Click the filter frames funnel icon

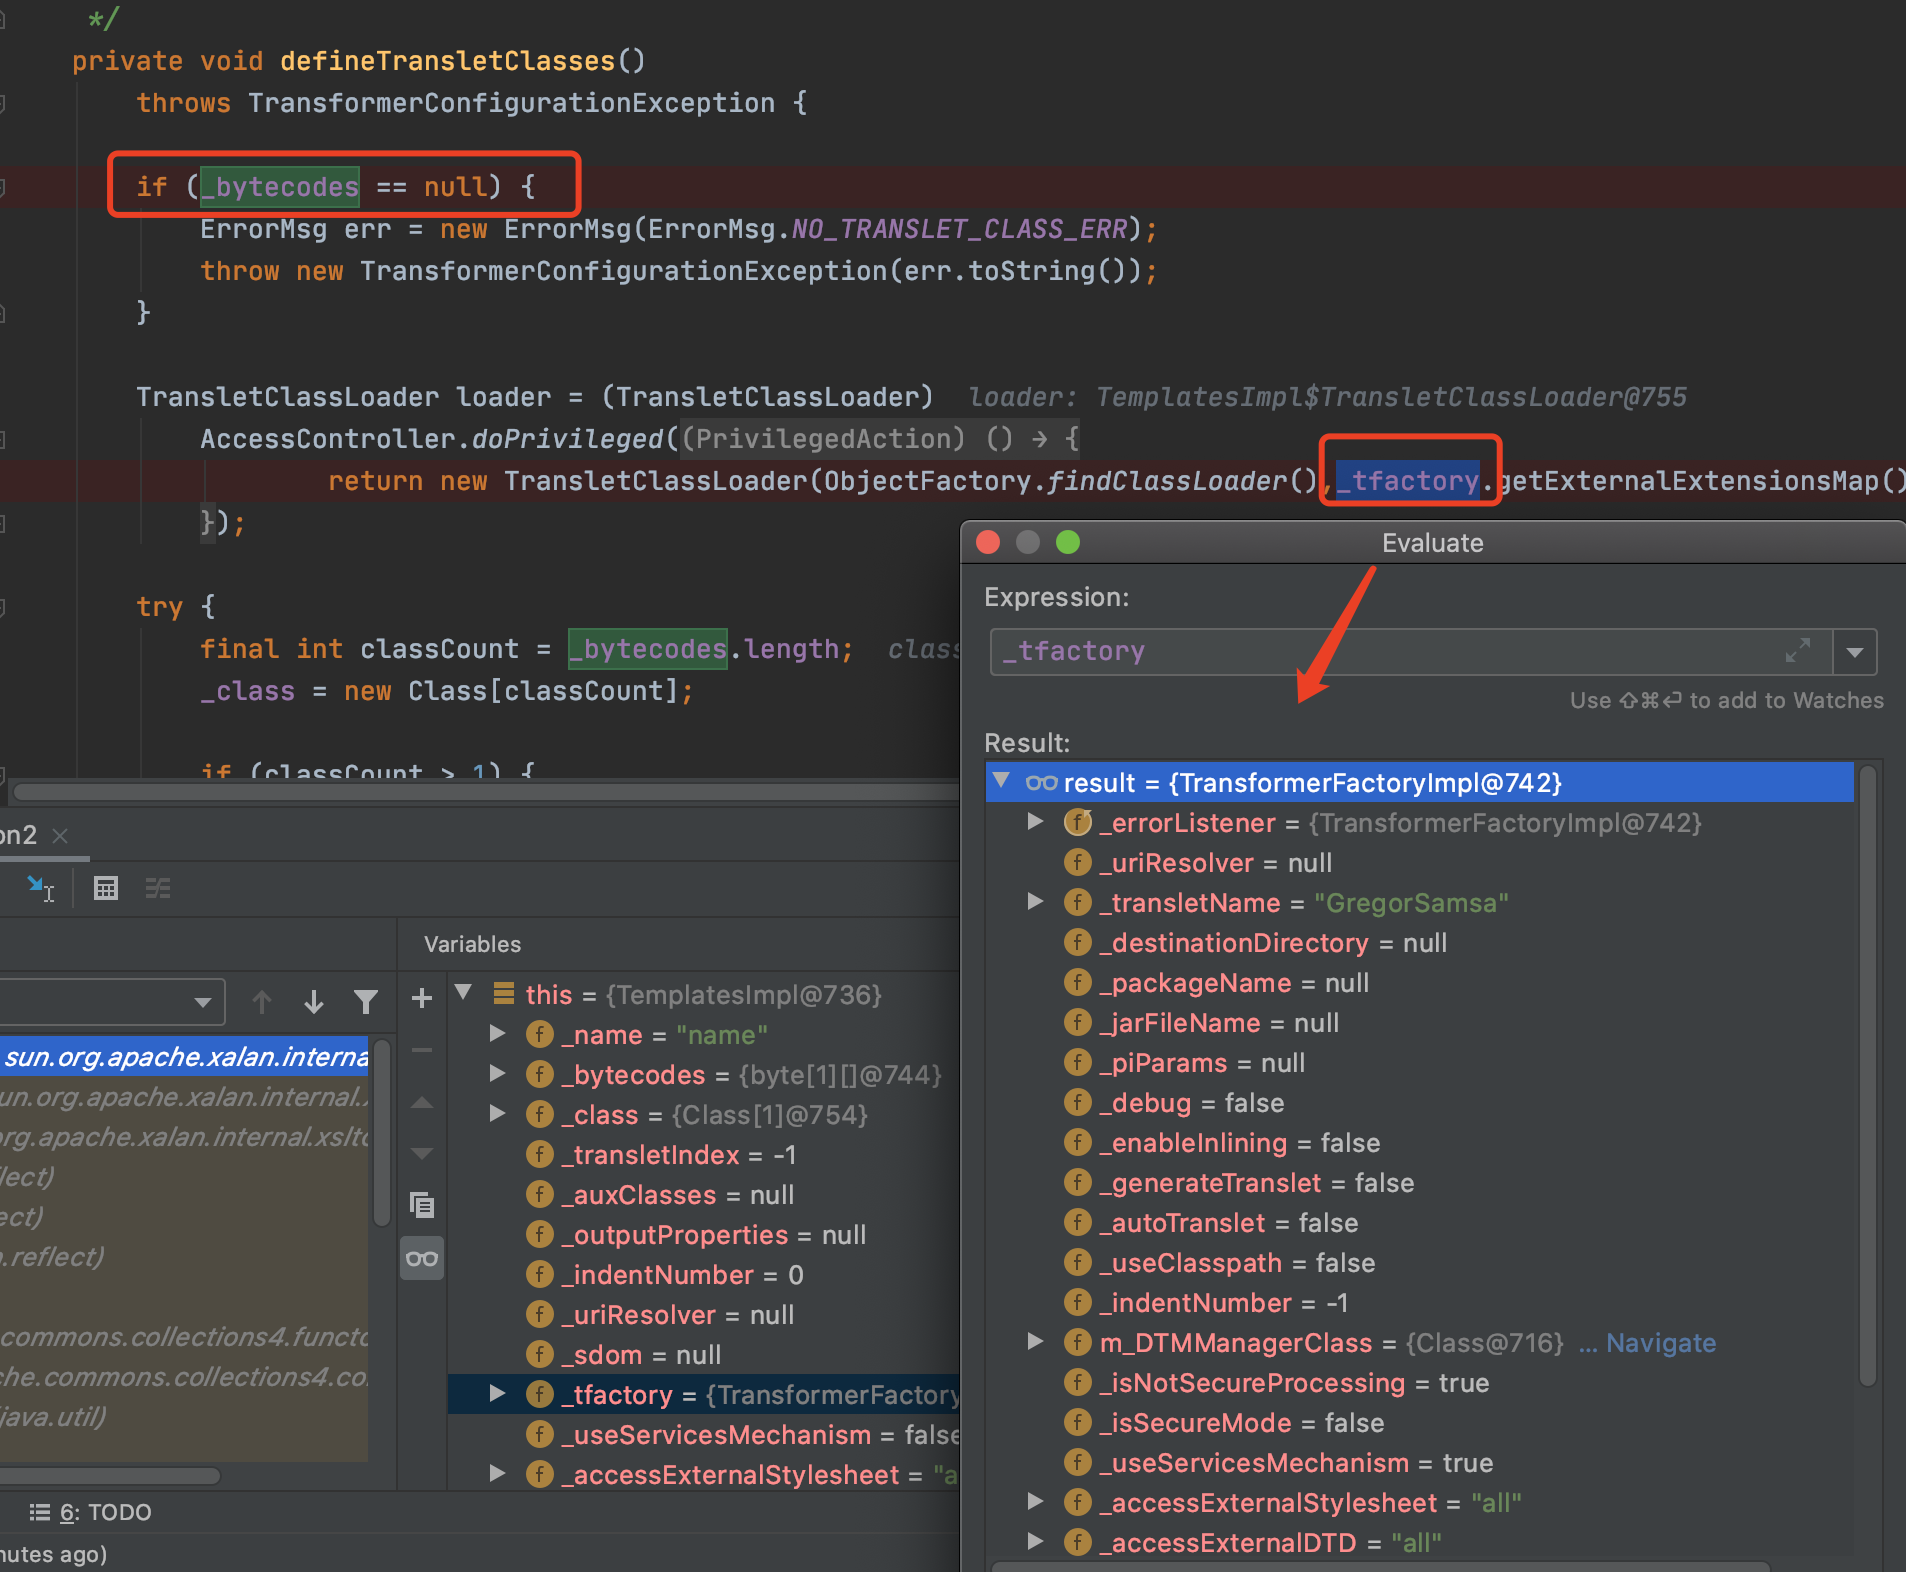point(366,1001)
